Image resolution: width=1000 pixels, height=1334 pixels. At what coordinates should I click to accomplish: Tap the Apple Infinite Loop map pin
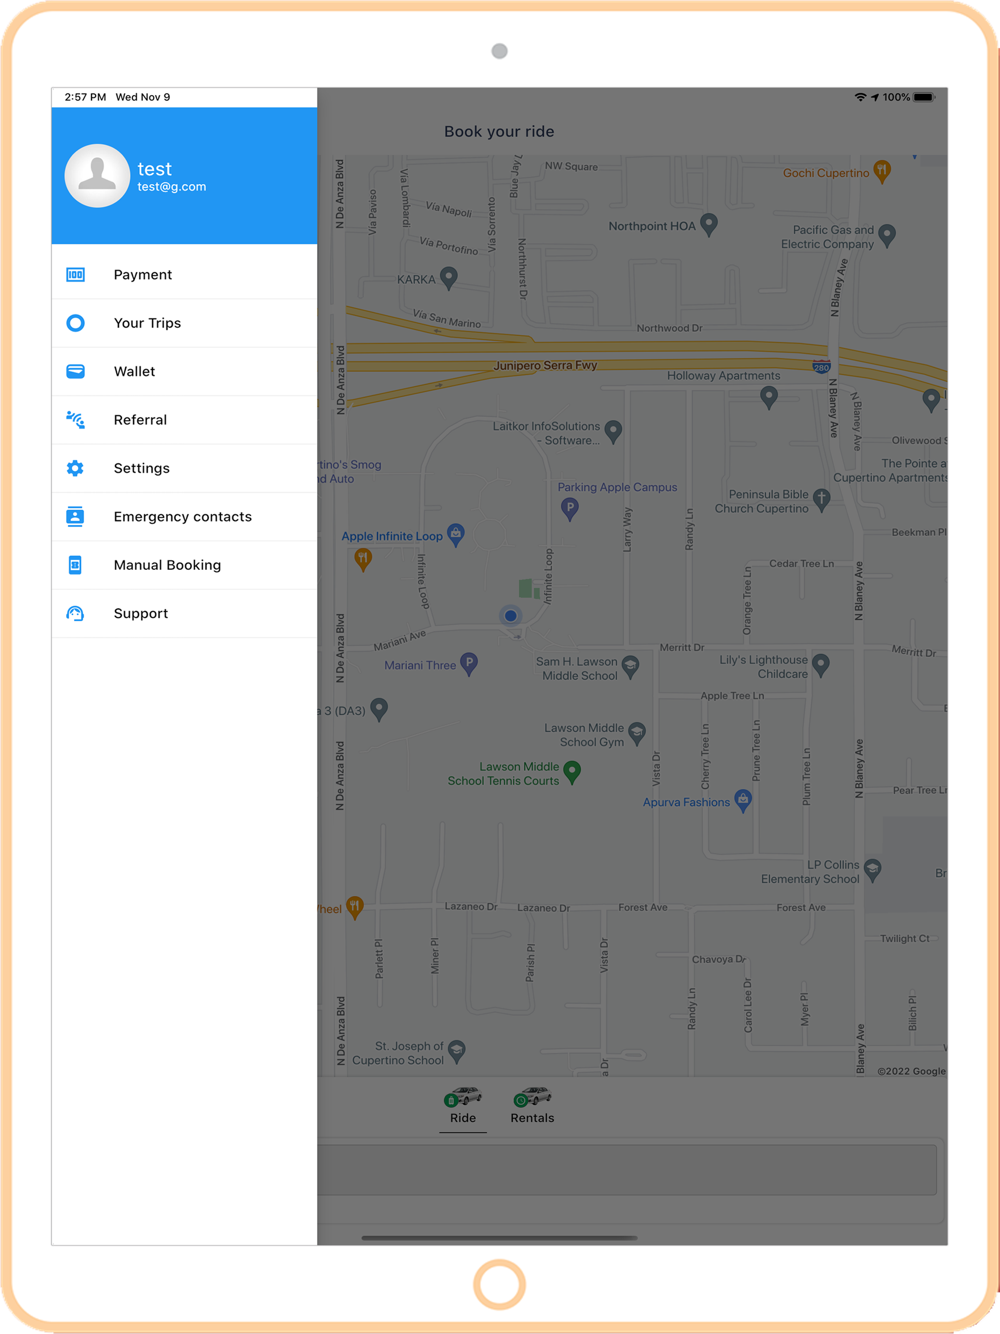click(x=456, y=534)
